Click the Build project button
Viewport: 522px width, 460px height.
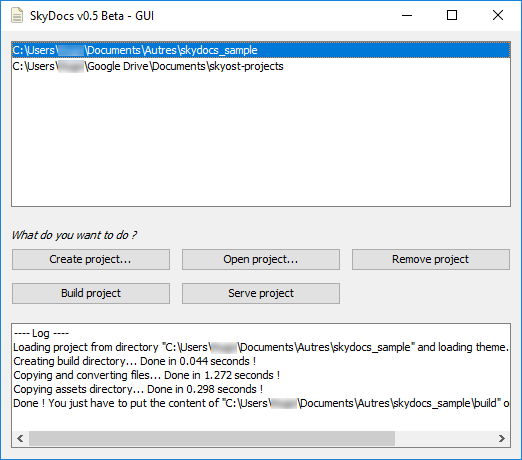91,293
